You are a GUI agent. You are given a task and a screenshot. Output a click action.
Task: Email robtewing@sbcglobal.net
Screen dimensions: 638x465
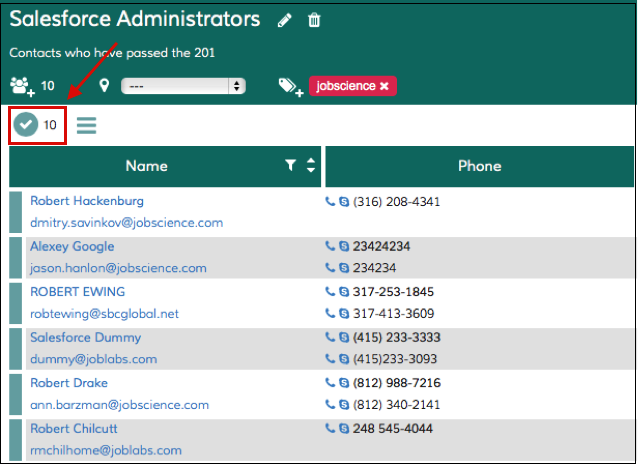point(105,314)
